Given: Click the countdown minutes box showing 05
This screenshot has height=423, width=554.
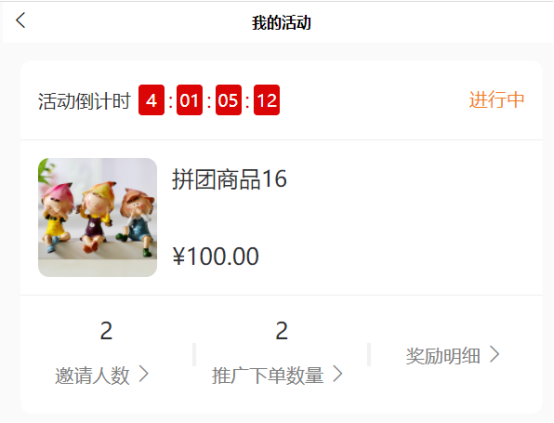Looking at the screenshot, I should [229, 100].
